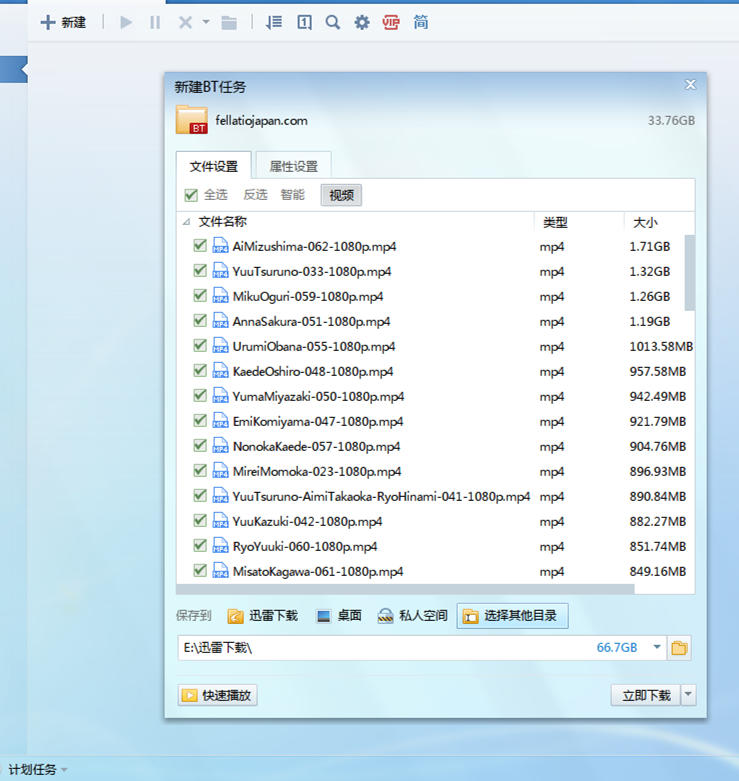Uncheck AnnaSakura-051-1080p.mp4 checkbox
Viewport: 739px width, 781px height.
(200, 320)
